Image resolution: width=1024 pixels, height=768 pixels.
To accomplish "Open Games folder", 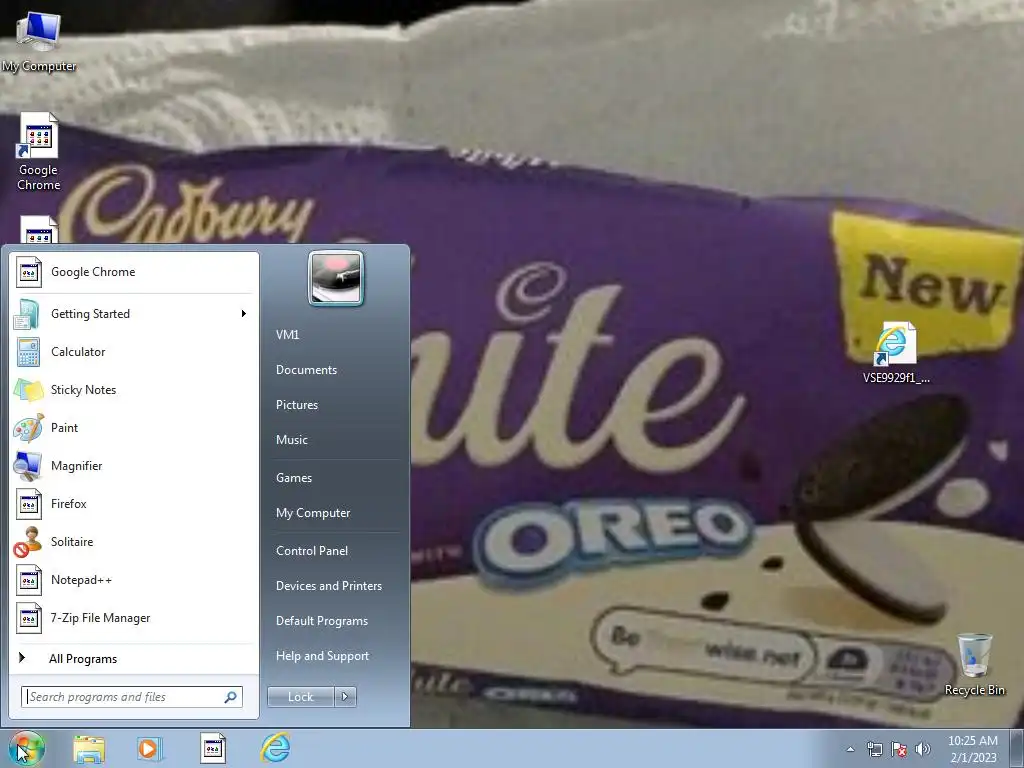I will (x=336, y=478).
